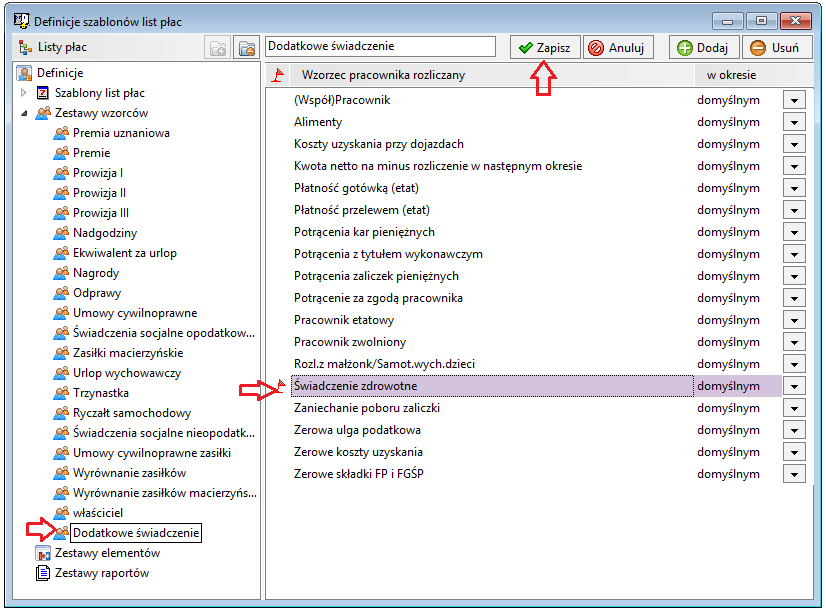Screen dimensions: 826x611
Task: Click the new folder icon beside Listy płac
Action: click(x=218, y=48)
